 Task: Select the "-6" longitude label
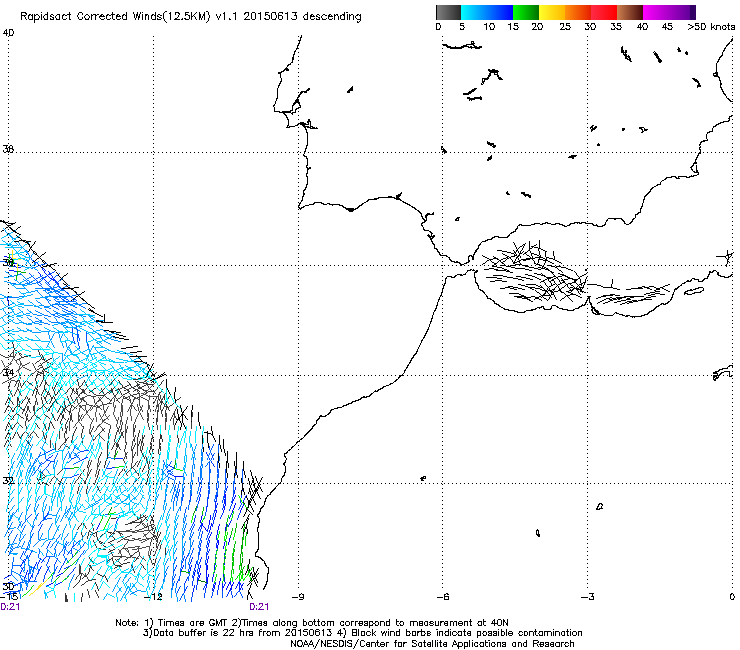(442, 597)
